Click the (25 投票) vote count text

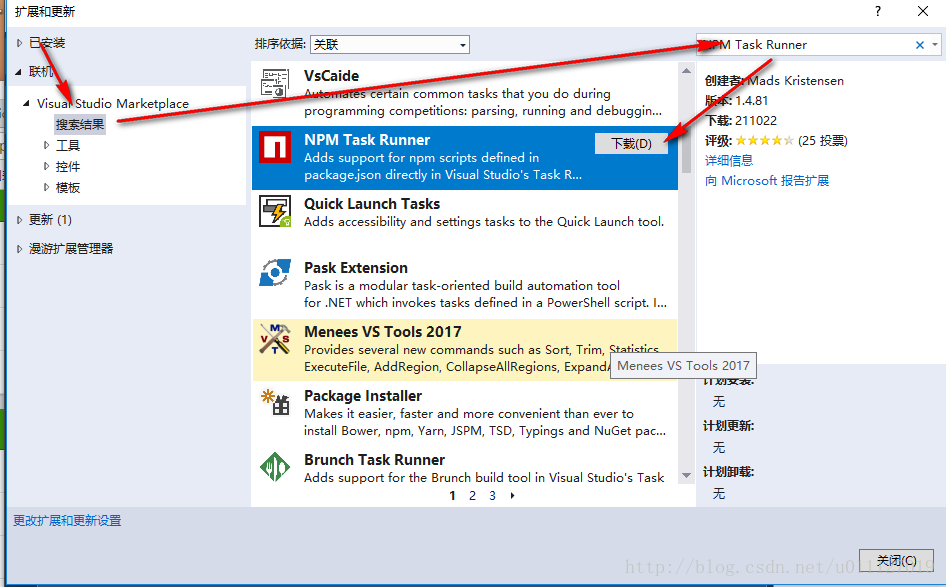click(822, 141)
